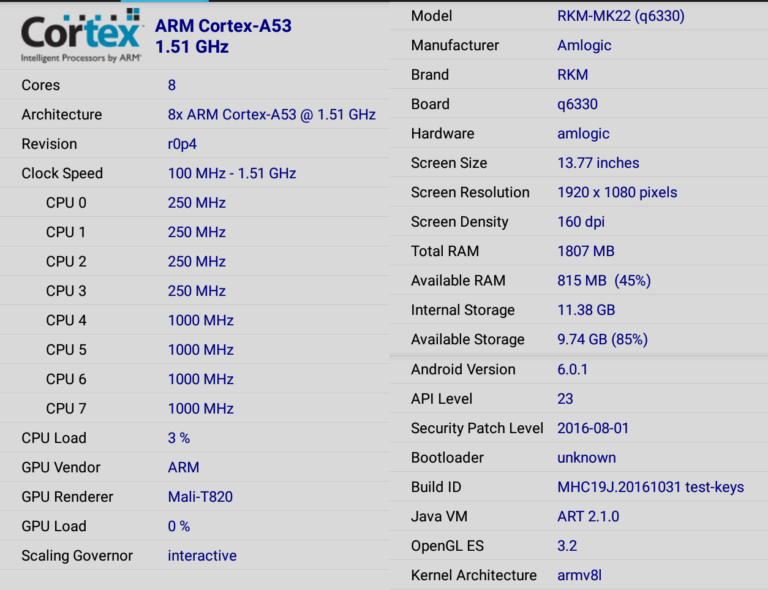Select the Architecture row value

[271, 115]
